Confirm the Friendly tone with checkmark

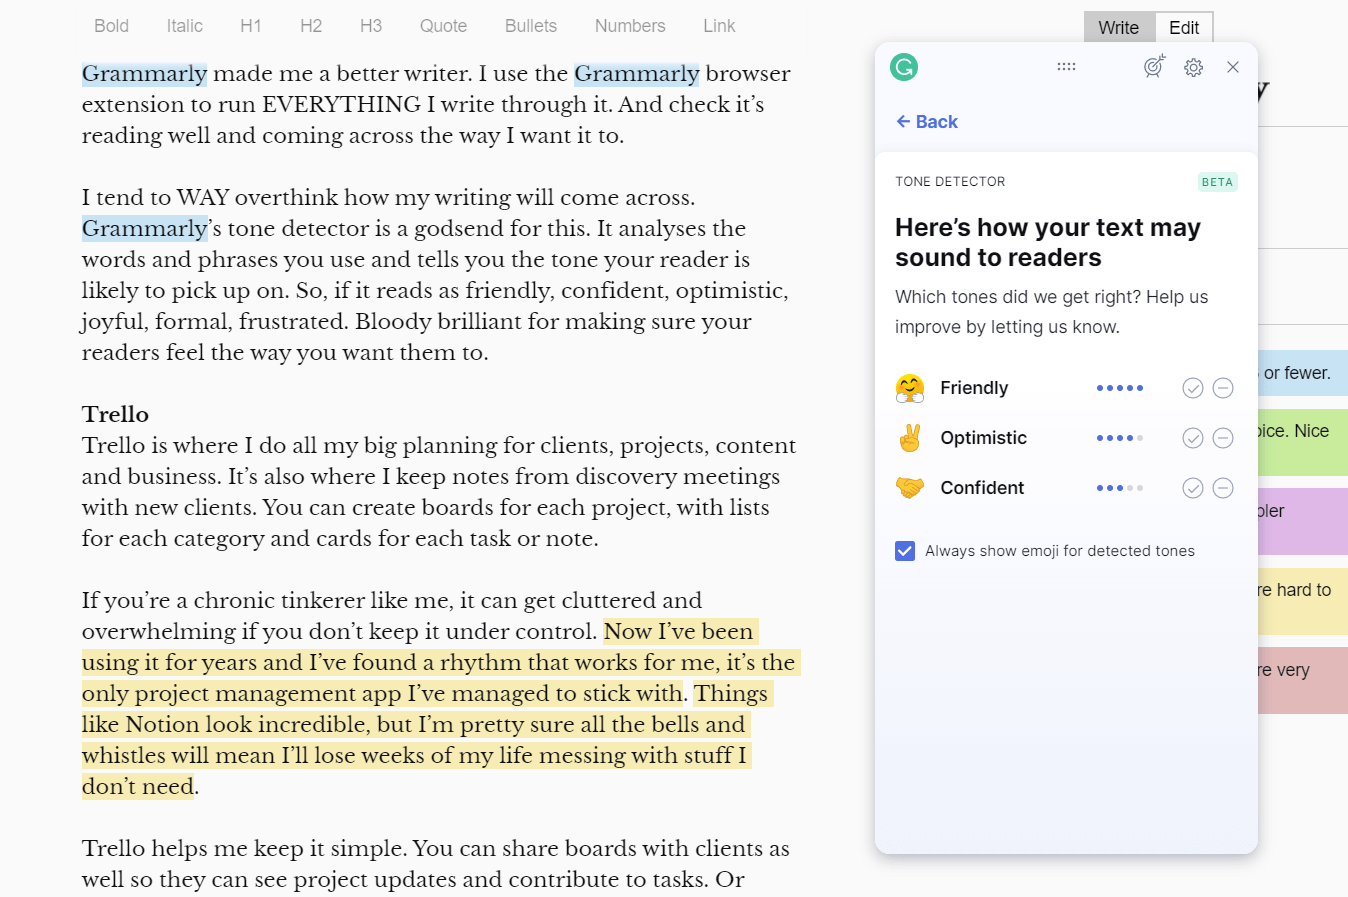[x=1192, y=388]
